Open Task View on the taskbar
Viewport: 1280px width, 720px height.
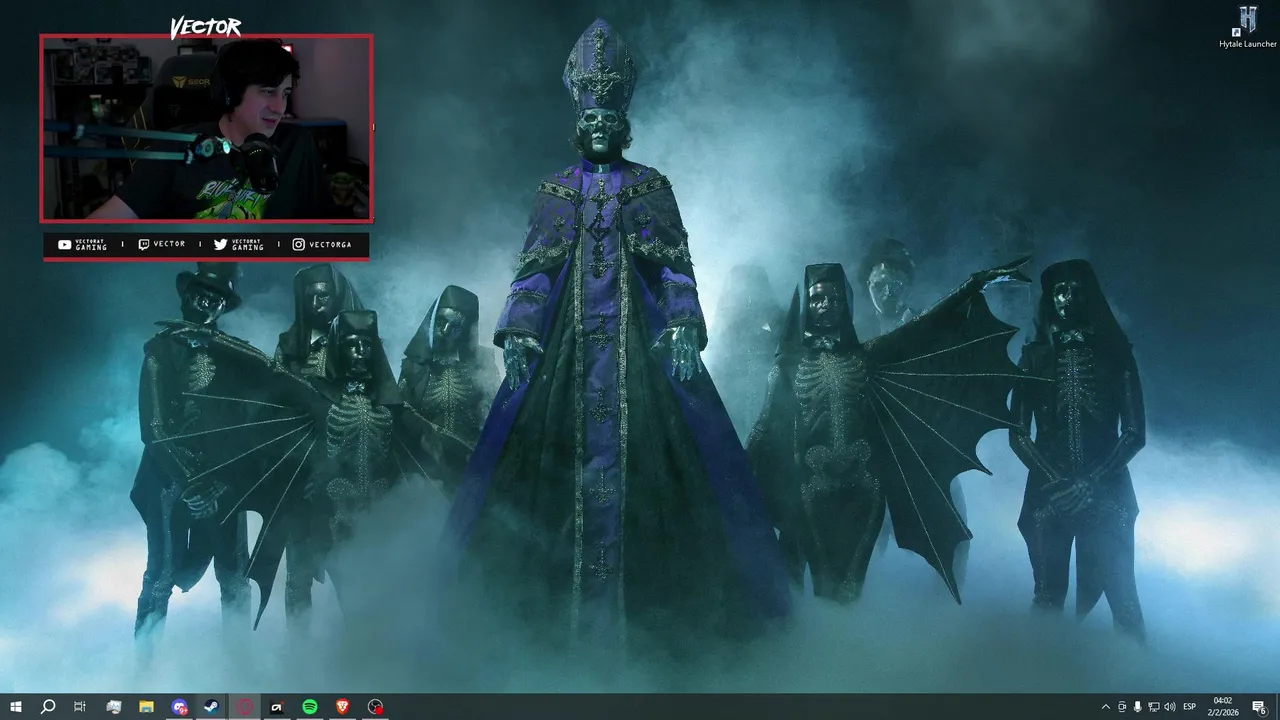80,707
